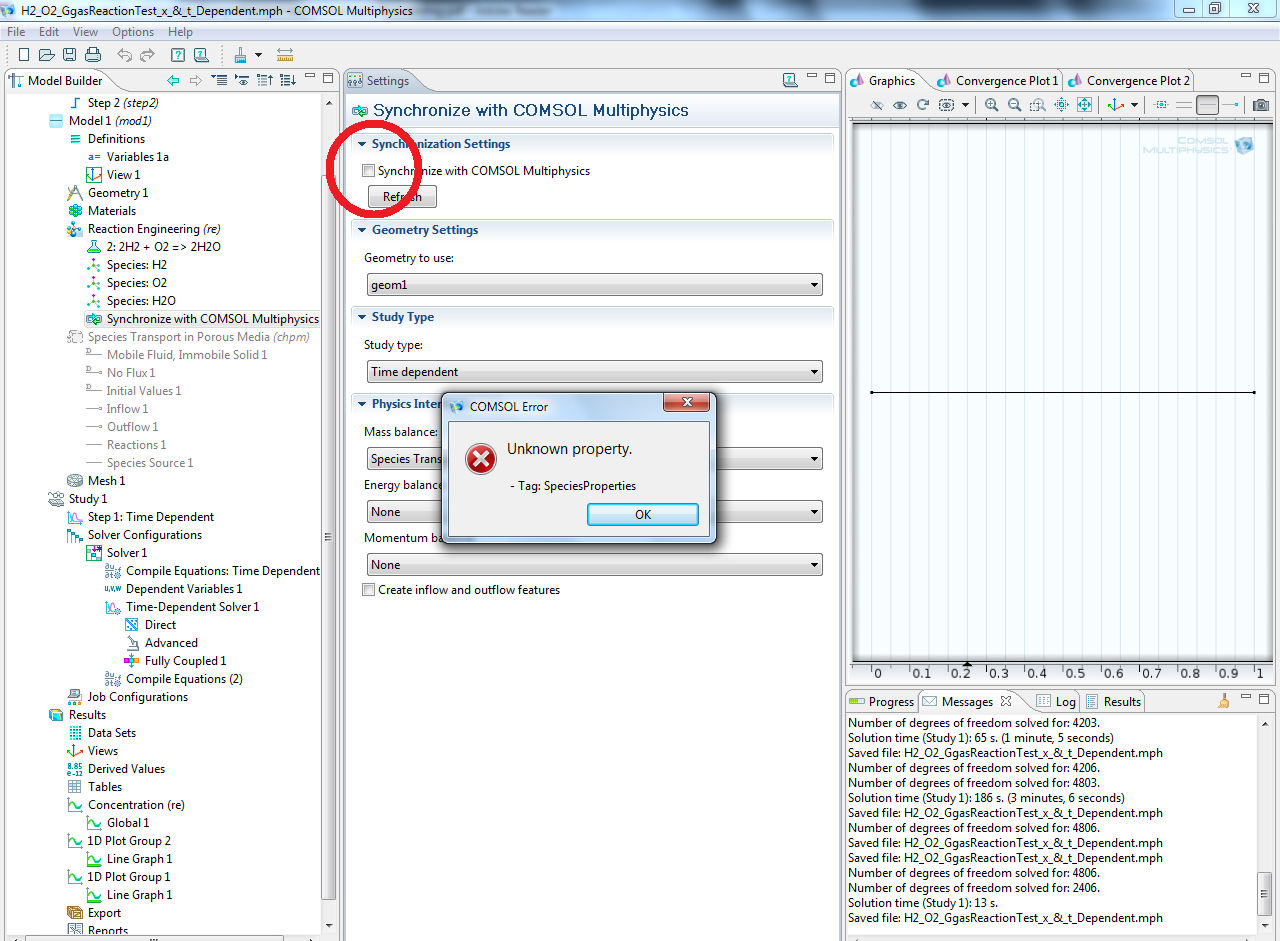The width and height of the screenshot is (1280, 941).
Task: Activate Zoom Box tool in Graphics
Action: click(1038, 105)
